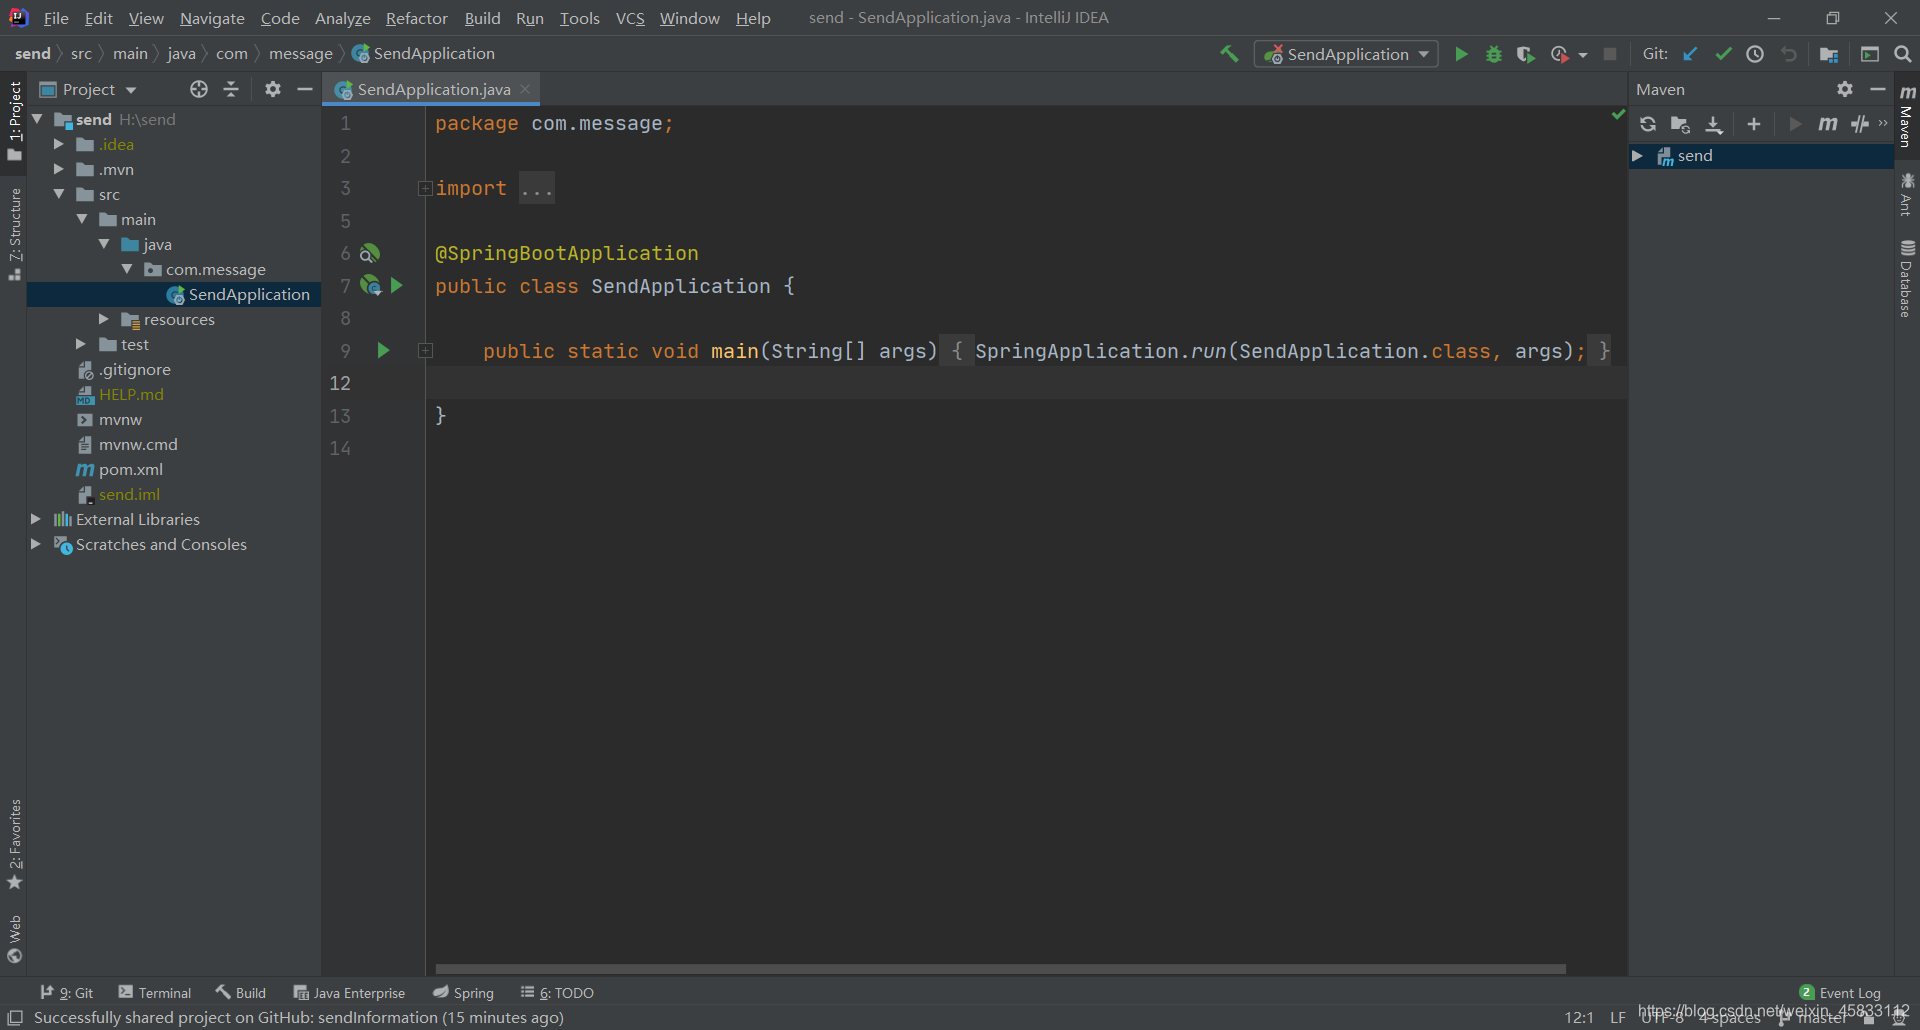Open the 6: TODO tool window

click(x=557, y=992)
